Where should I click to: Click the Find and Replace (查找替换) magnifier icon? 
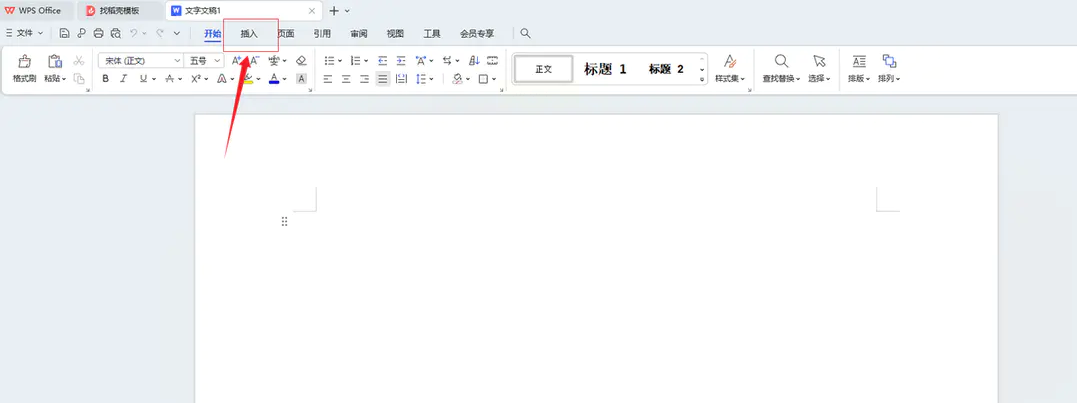click(781, 62)
